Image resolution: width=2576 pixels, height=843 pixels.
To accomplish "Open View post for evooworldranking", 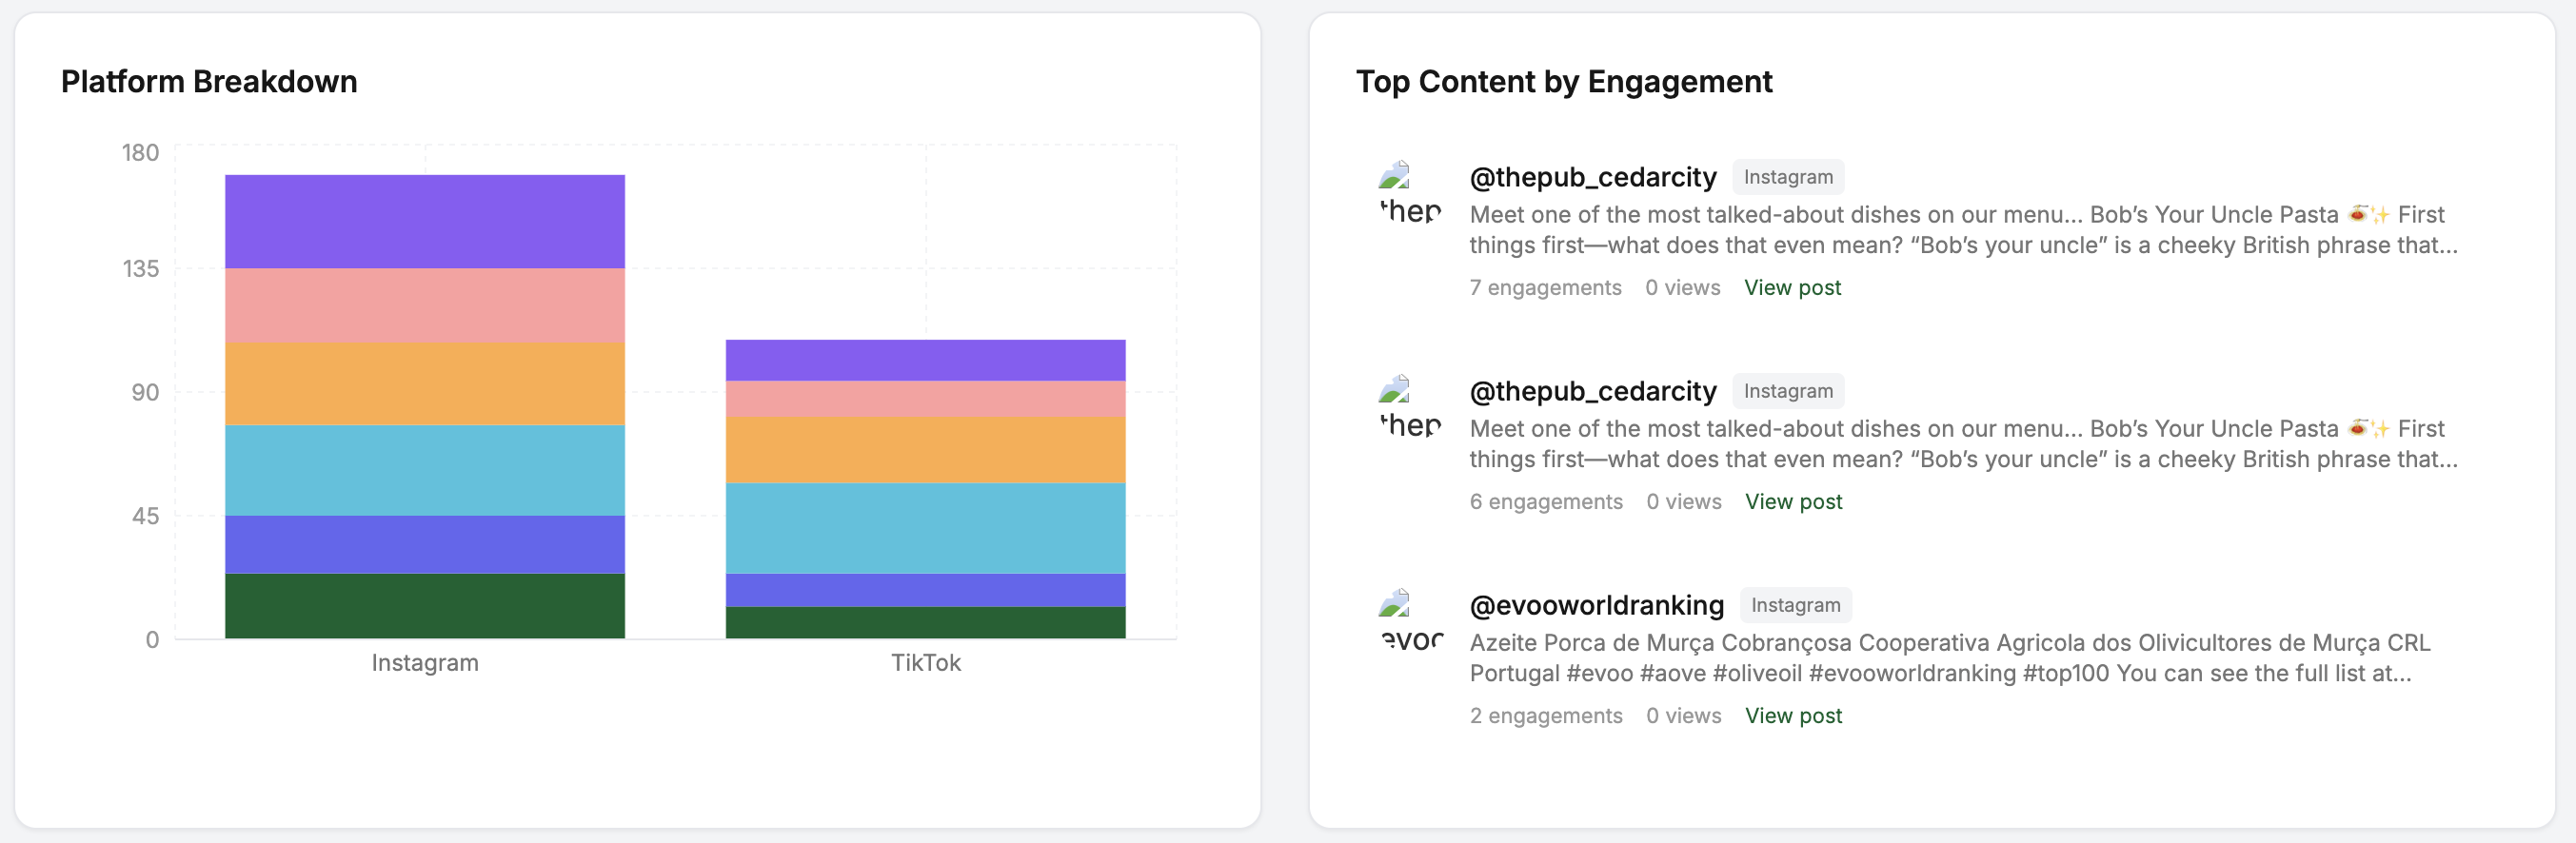I will coord(1793,716).
